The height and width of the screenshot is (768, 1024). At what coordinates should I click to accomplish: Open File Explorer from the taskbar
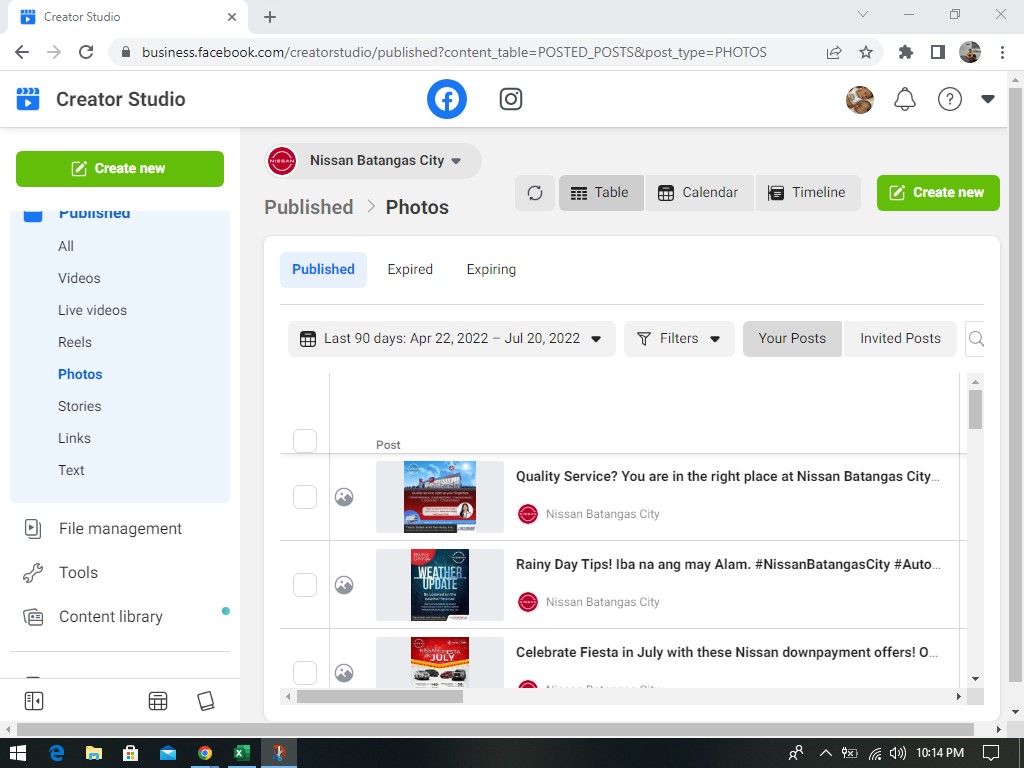[93, 753]
